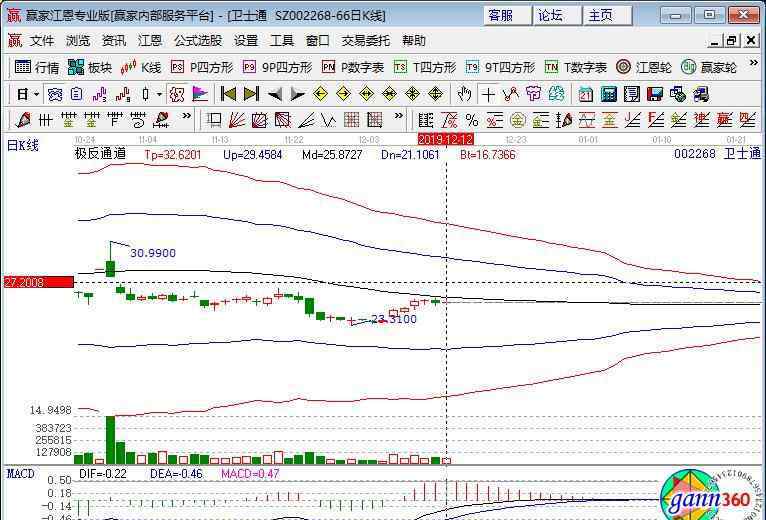Click the 日K线 chart label
The width and height of the screenshot is (766, 520).
pos(22,145)
